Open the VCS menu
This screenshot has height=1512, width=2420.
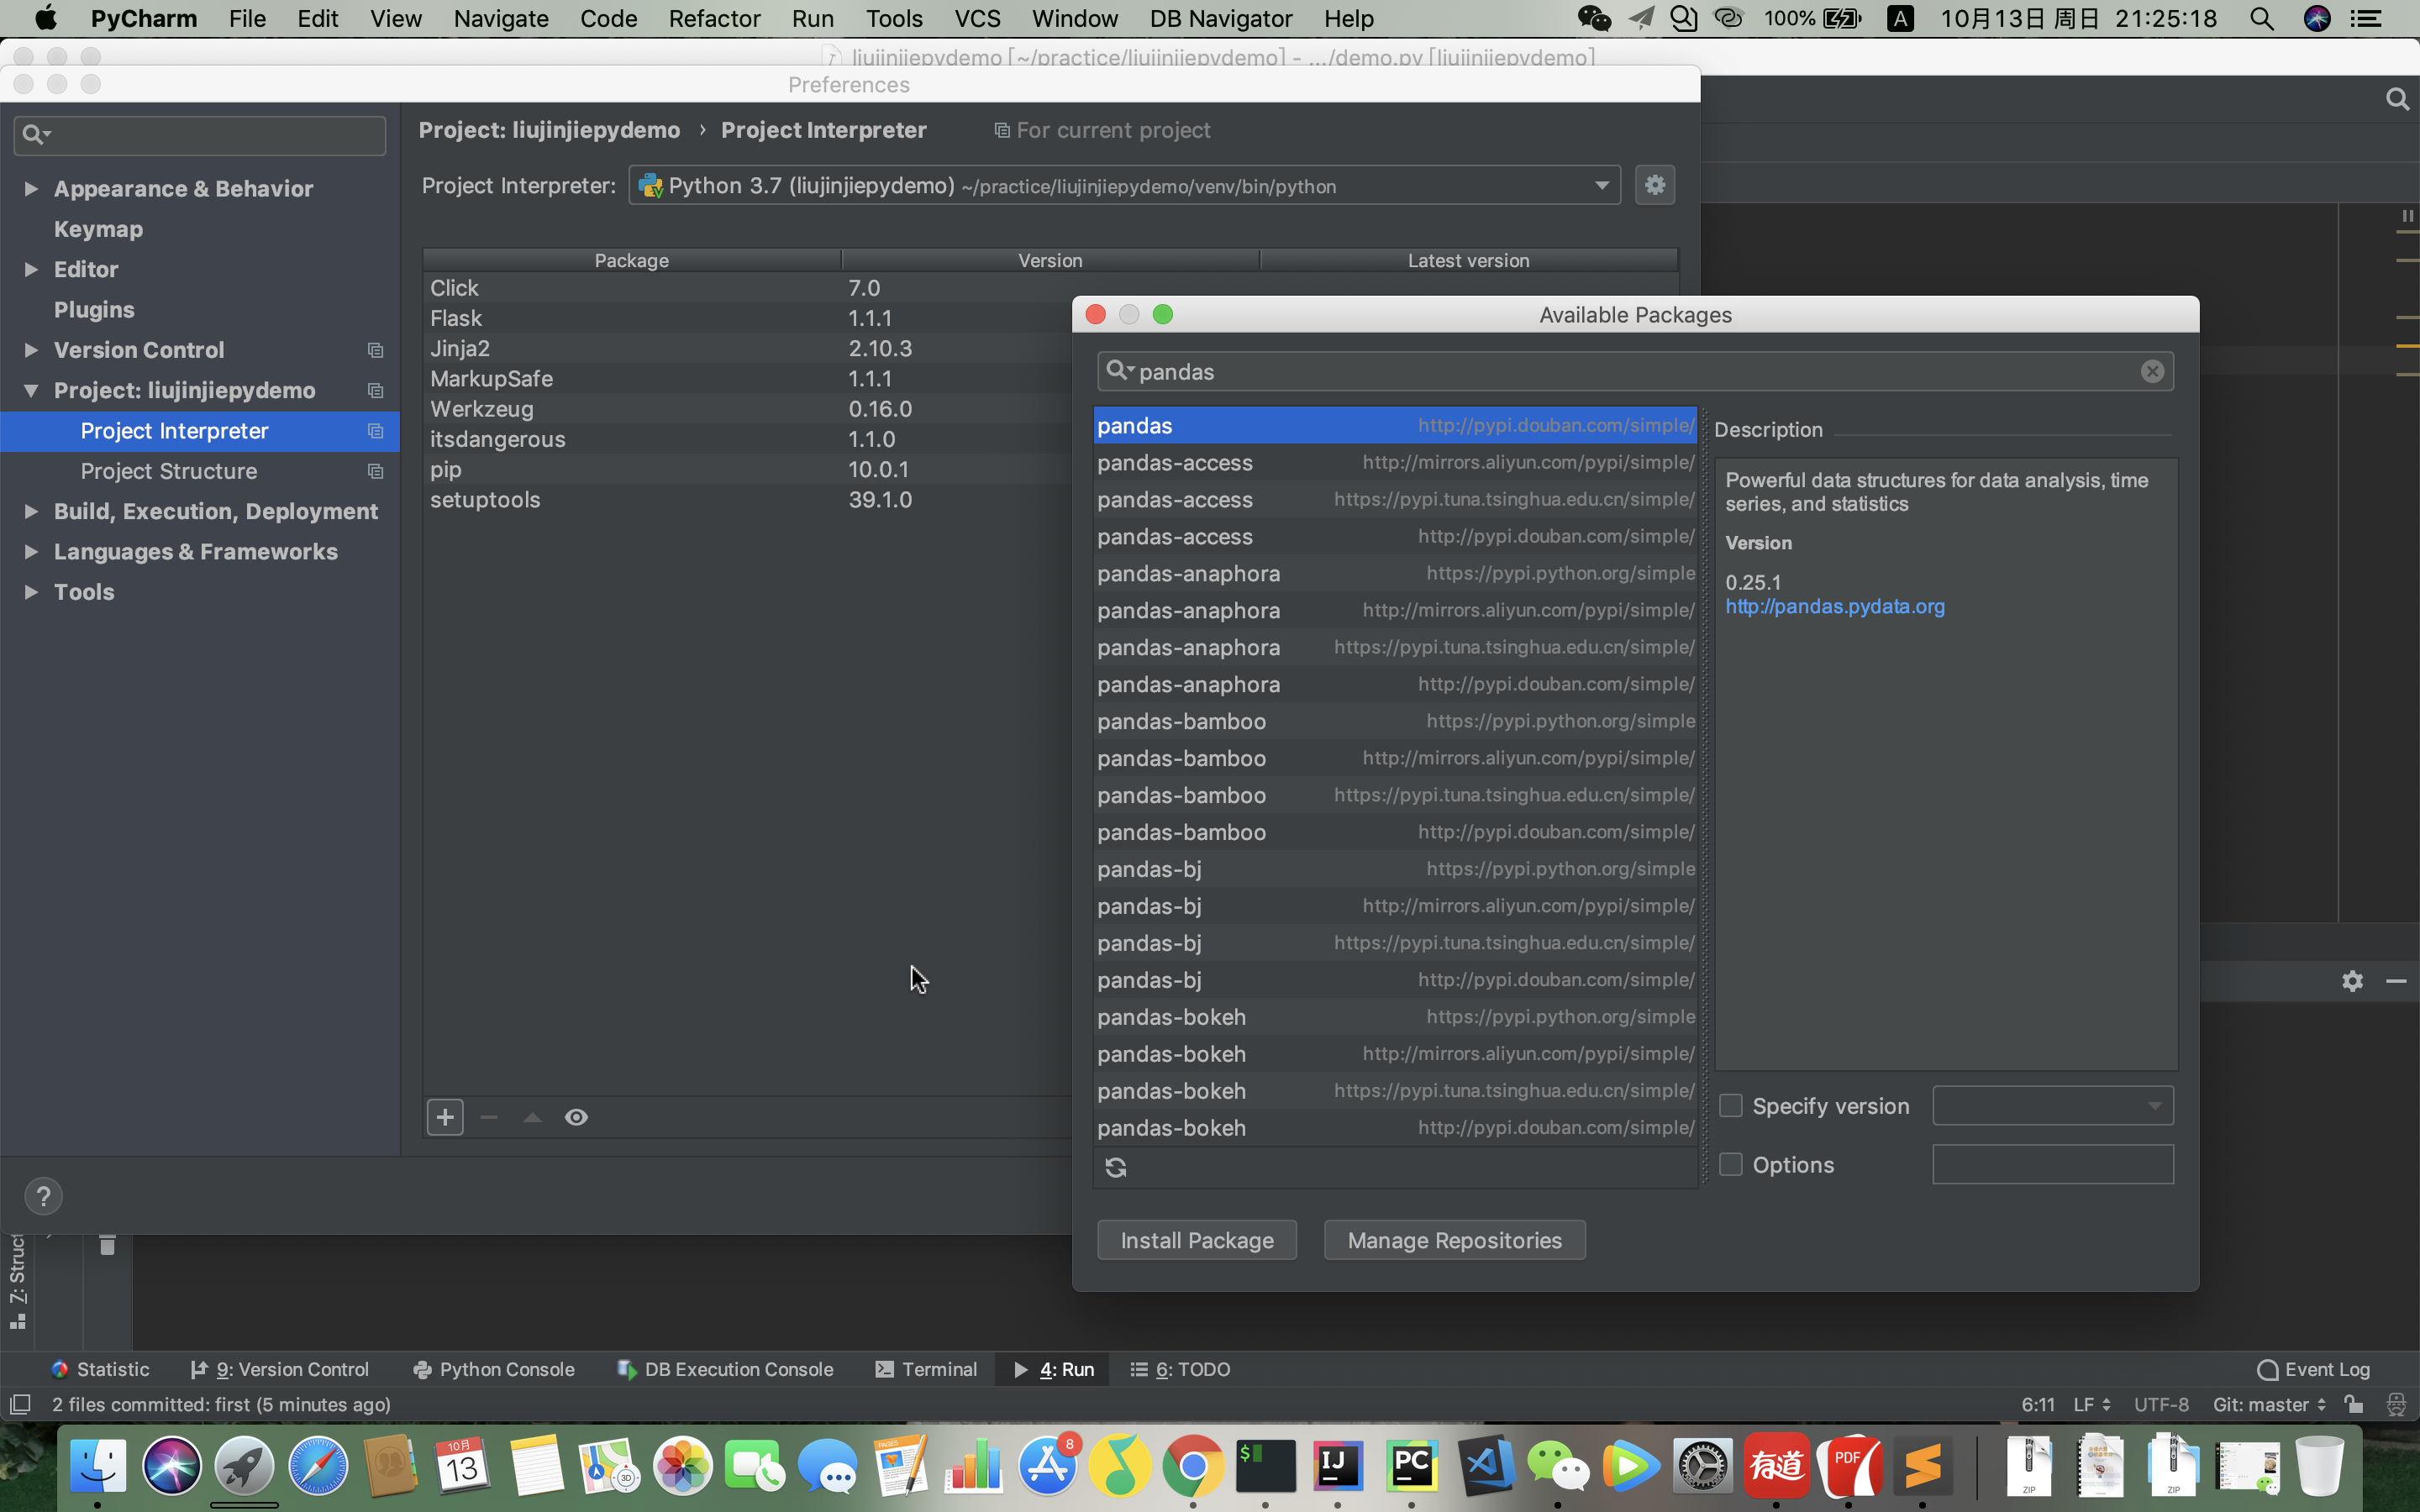point(977,18)
